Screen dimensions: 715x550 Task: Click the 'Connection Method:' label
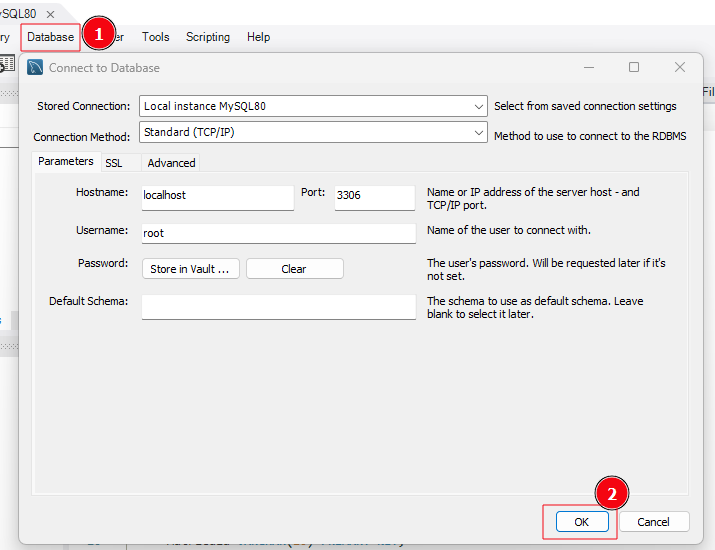82,137
